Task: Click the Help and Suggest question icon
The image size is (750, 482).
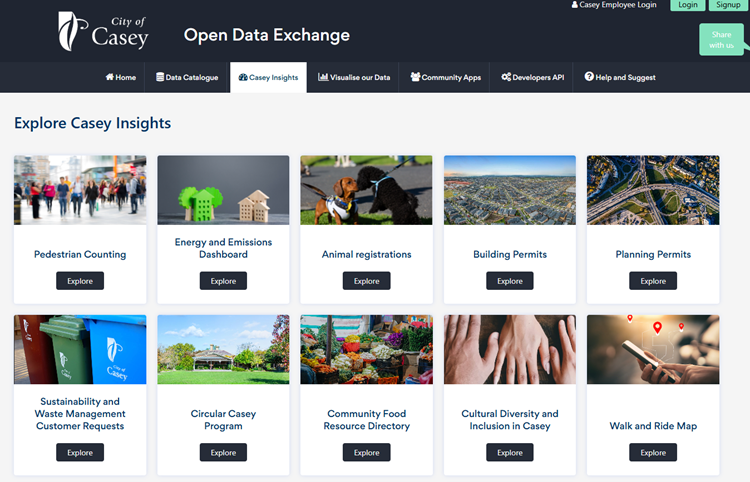Action: point(589,77)
